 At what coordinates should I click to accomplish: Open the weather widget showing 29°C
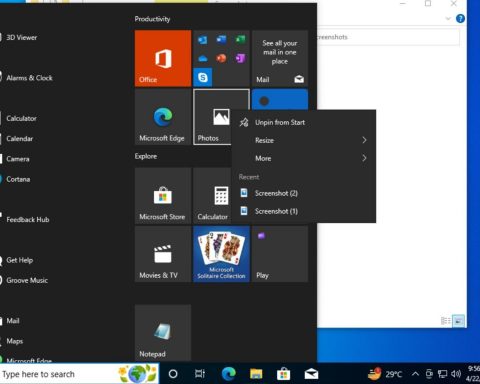coord(385,374)
